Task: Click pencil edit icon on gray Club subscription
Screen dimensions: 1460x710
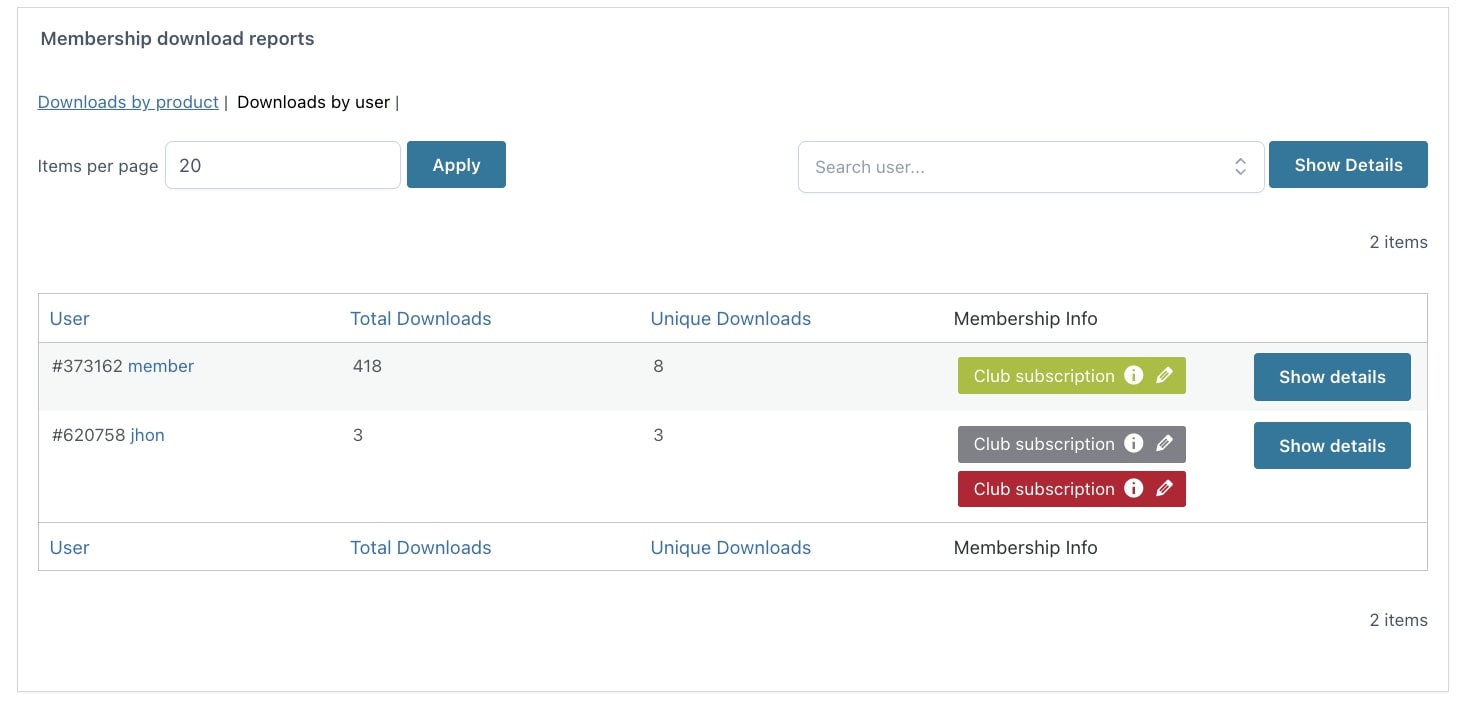Action: 1164,444
